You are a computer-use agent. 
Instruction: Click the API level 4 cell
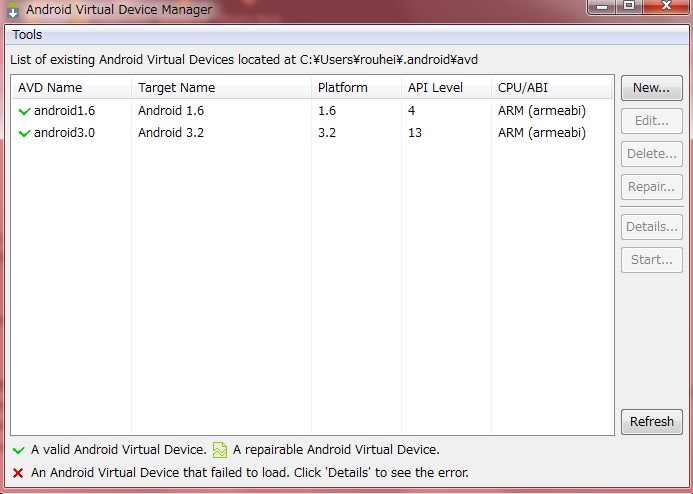pyautogui.click(x=411, y=110)
